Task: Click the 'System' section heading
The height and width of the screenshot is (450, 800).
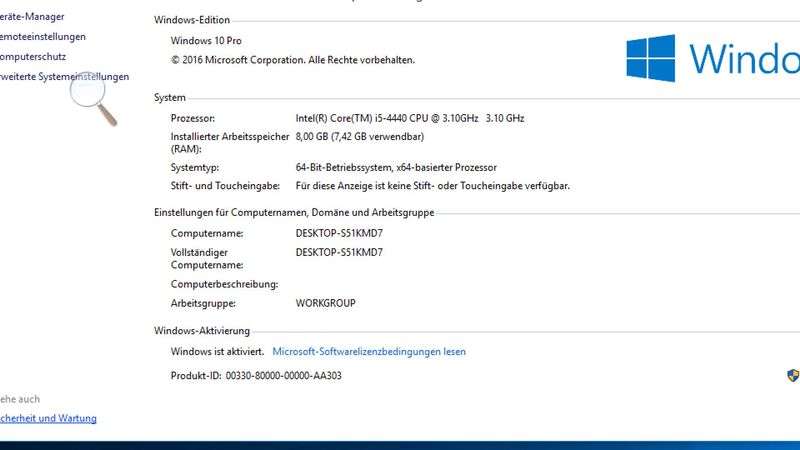Action: (170, 97)
